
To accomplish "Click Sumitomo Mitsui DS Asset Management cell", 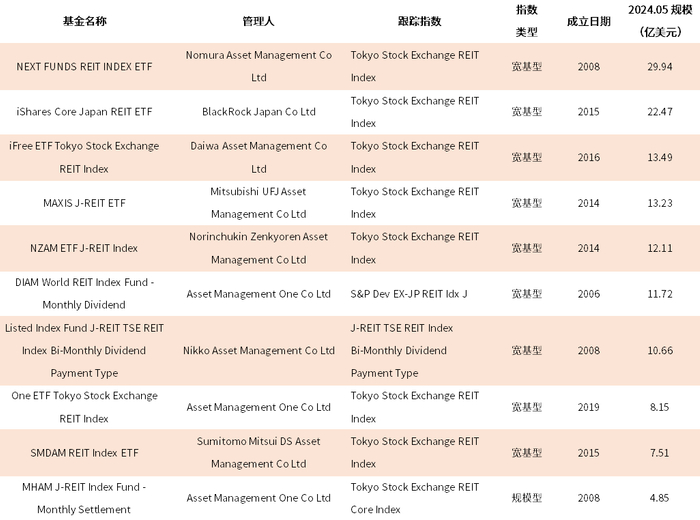I will pos(258,453).
